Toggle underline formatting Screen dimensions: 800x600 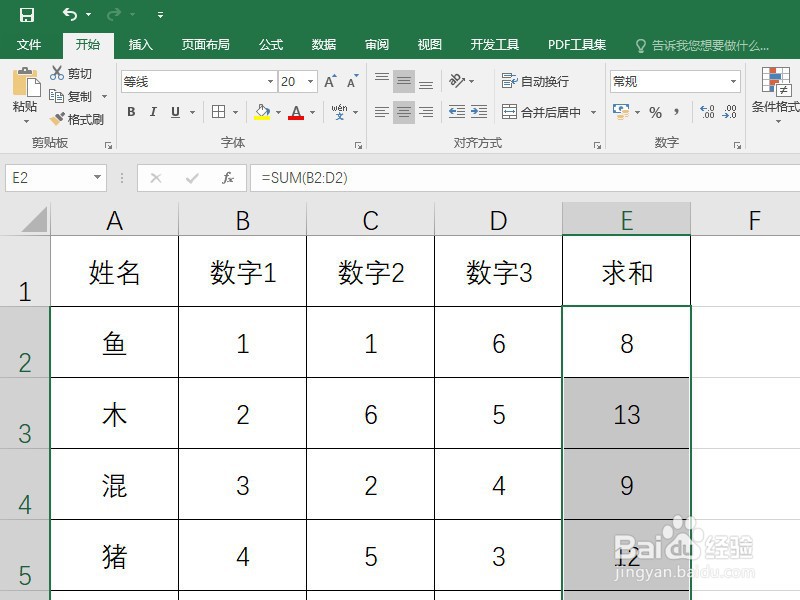click(174, 110)
